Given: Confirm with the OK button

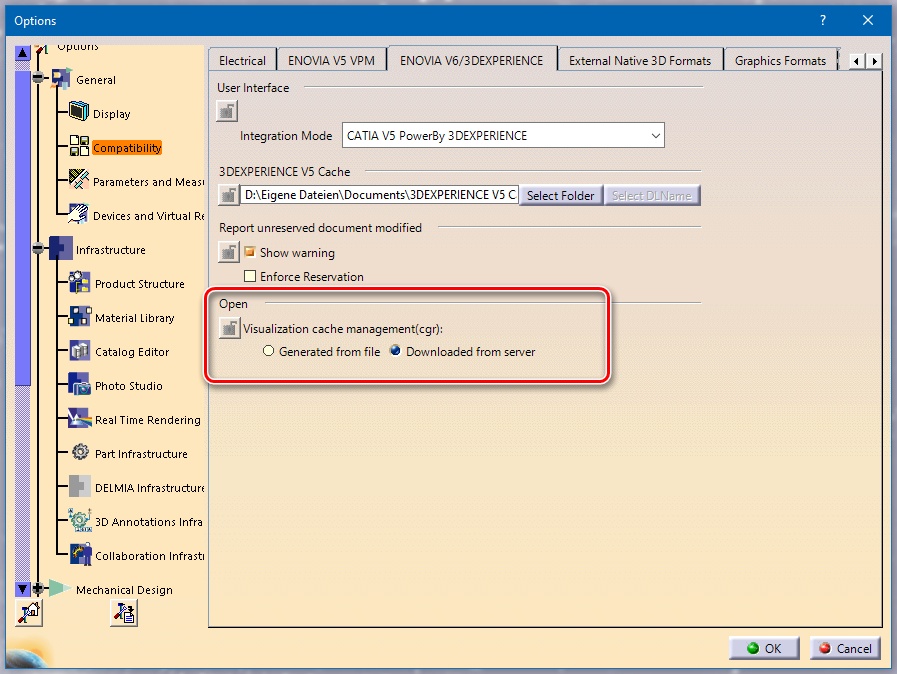Looking at the screenshot, I should 764,648.
